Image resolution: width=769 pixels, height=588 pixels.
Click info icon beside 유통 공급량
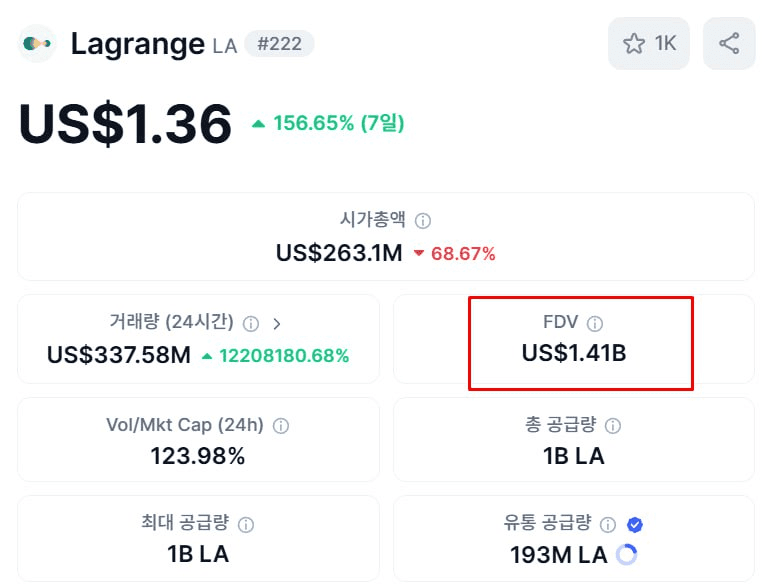point(608,525)
